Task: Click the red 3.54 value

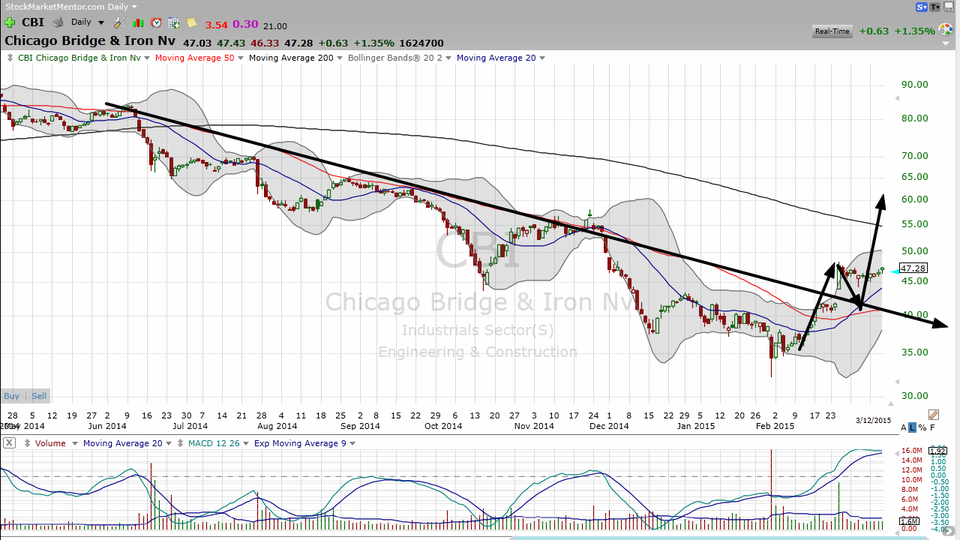Action: click(x=216, y=25)
